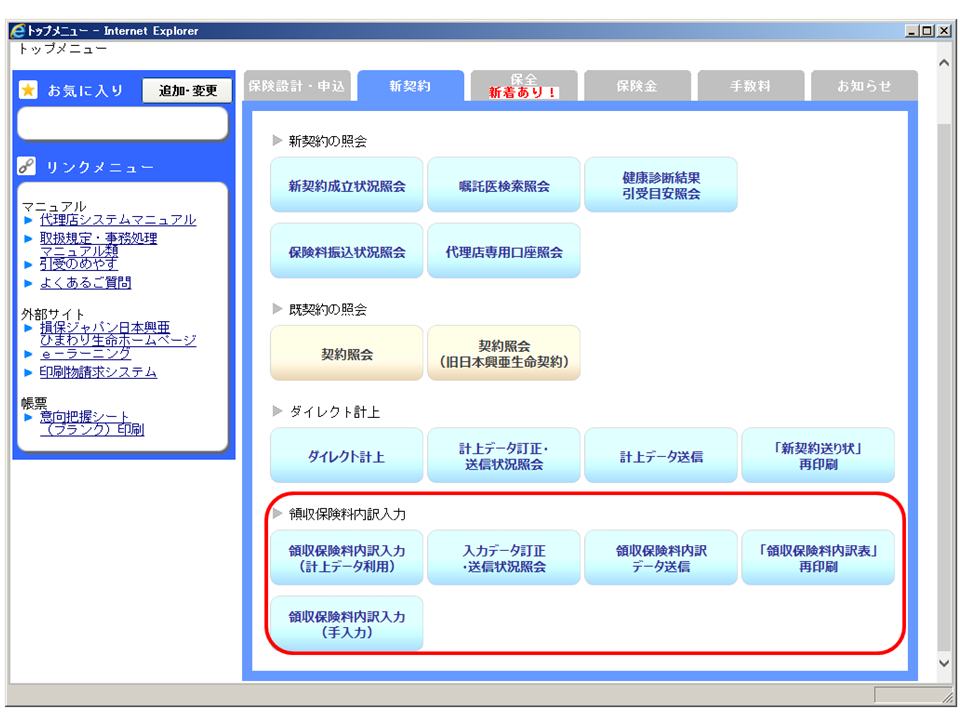Viewport: 960px width, 720px height.
Task: Click the link icon beside リンクメニュー
Action: tap(27, 167)
